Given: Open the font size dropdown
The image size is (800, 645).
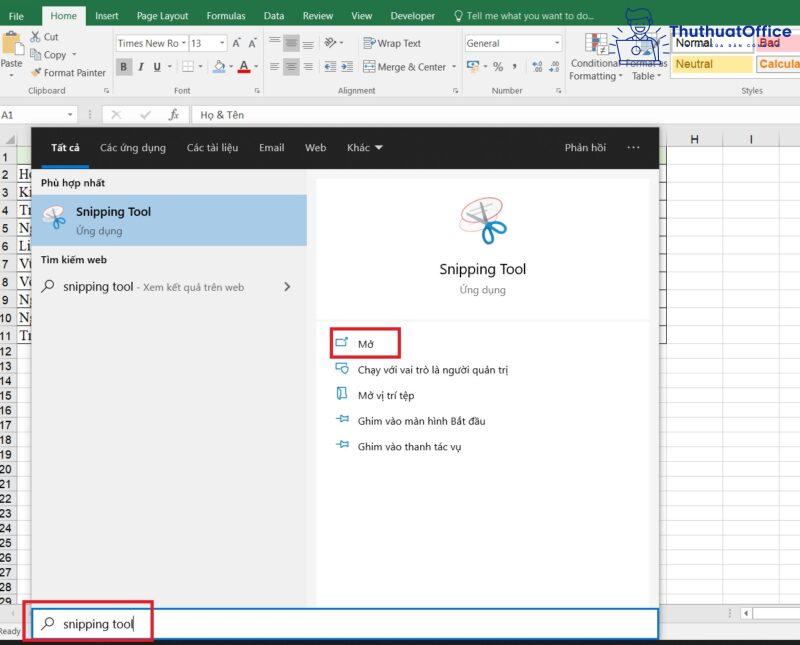Looking at the screenshot, I should (222, 43).
